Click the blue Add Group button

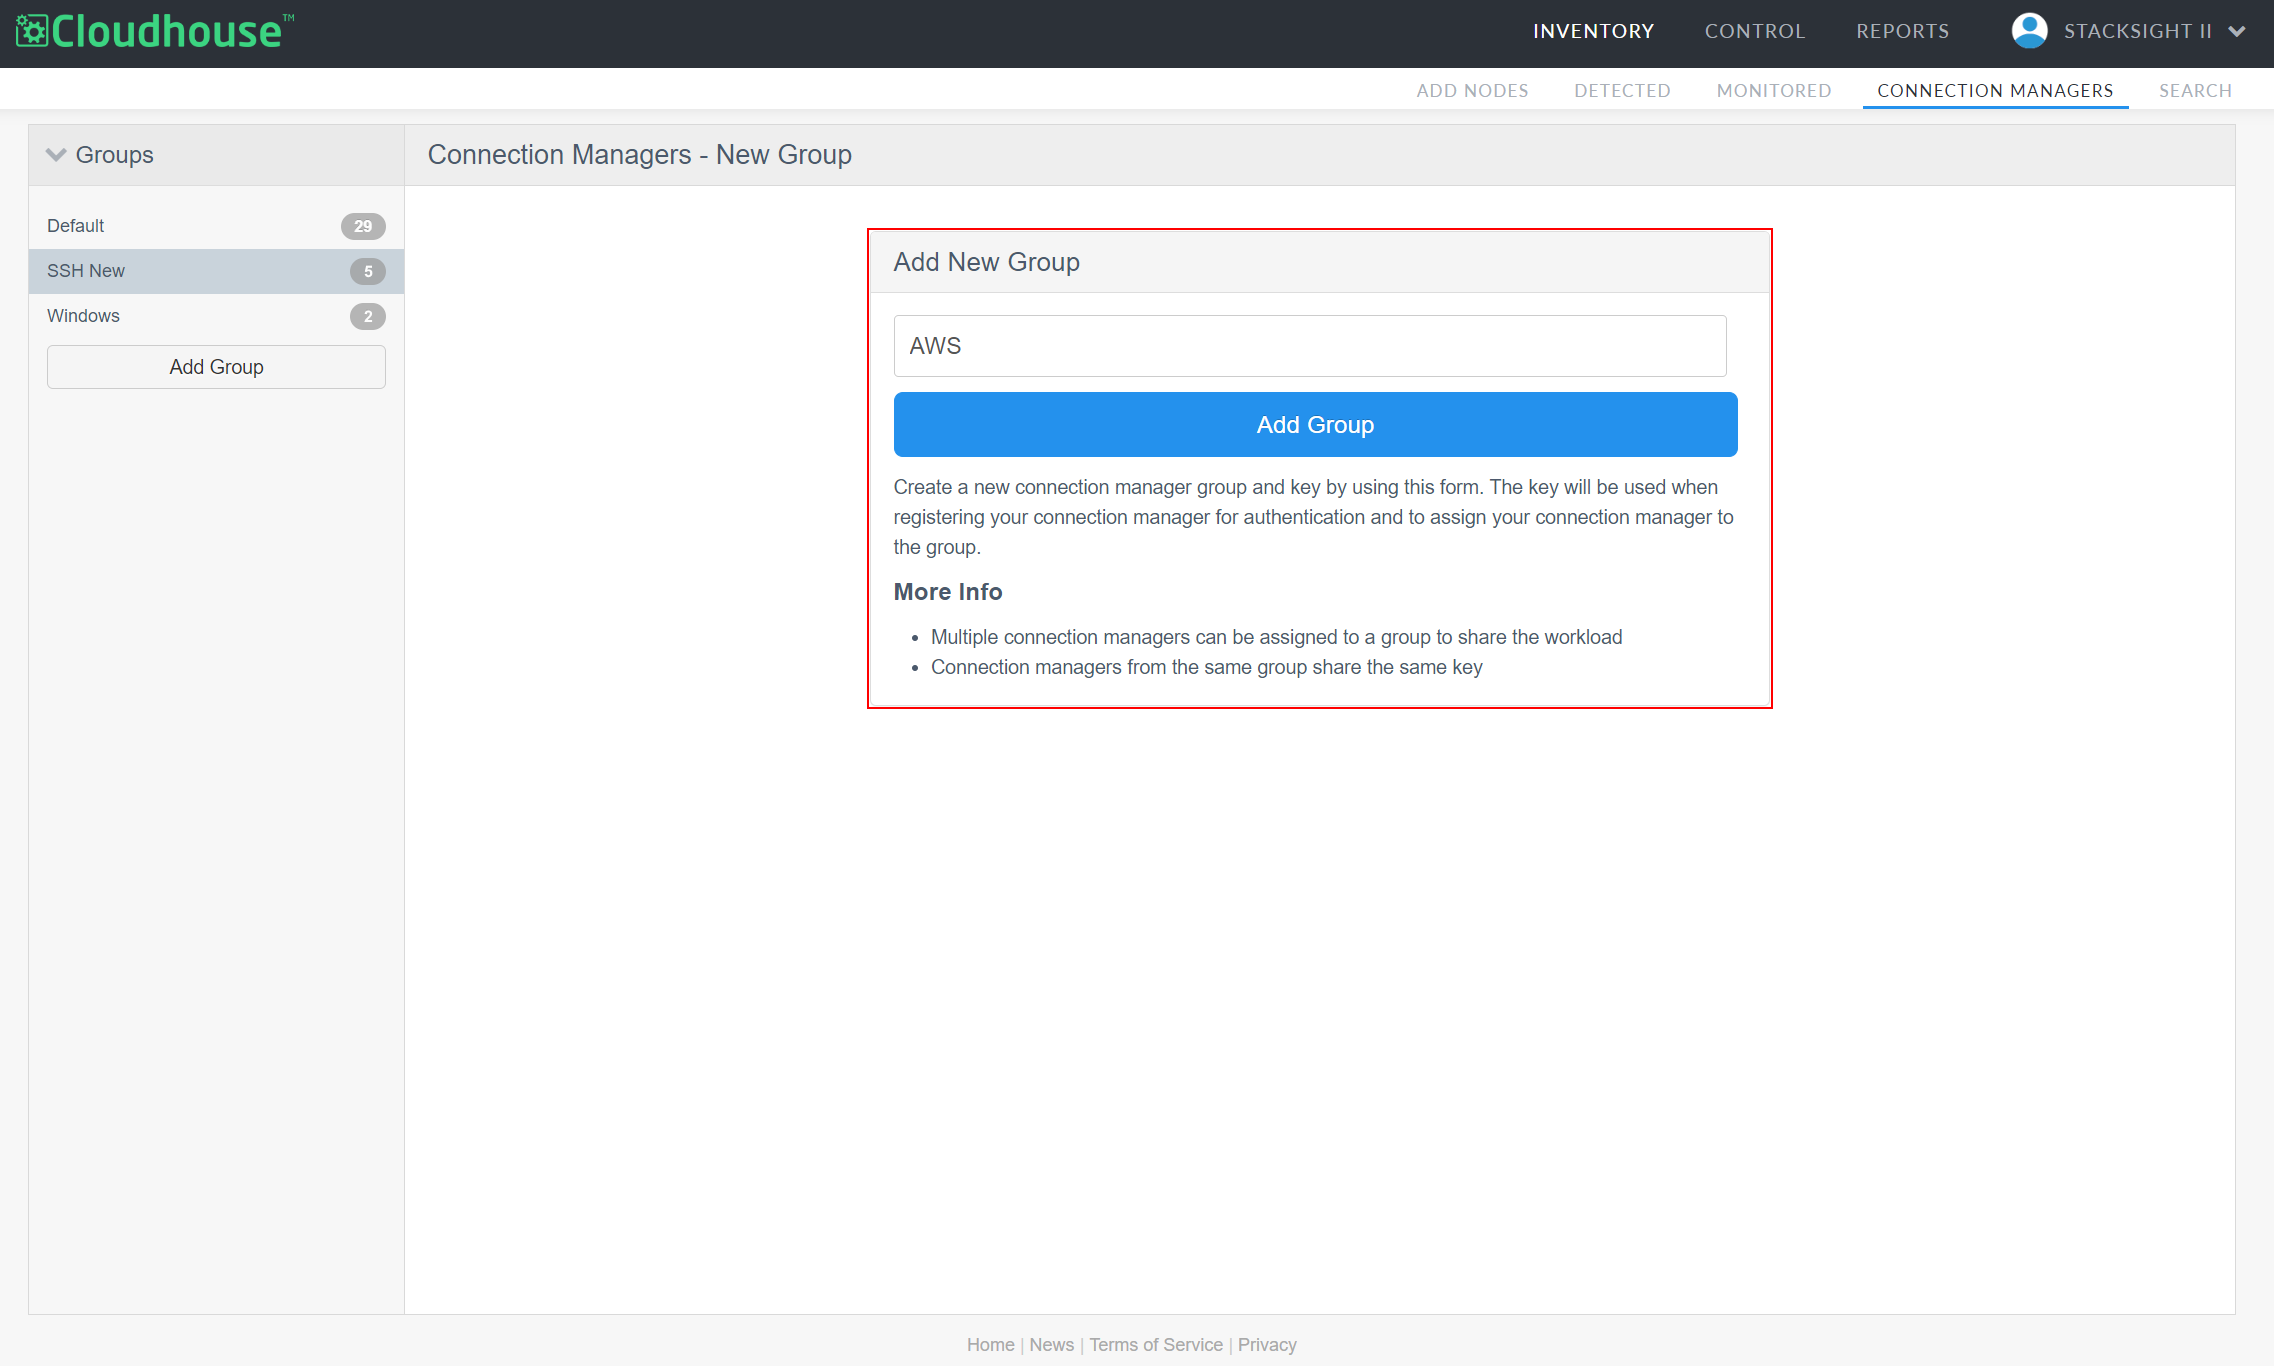click(x=1315, y=424)
